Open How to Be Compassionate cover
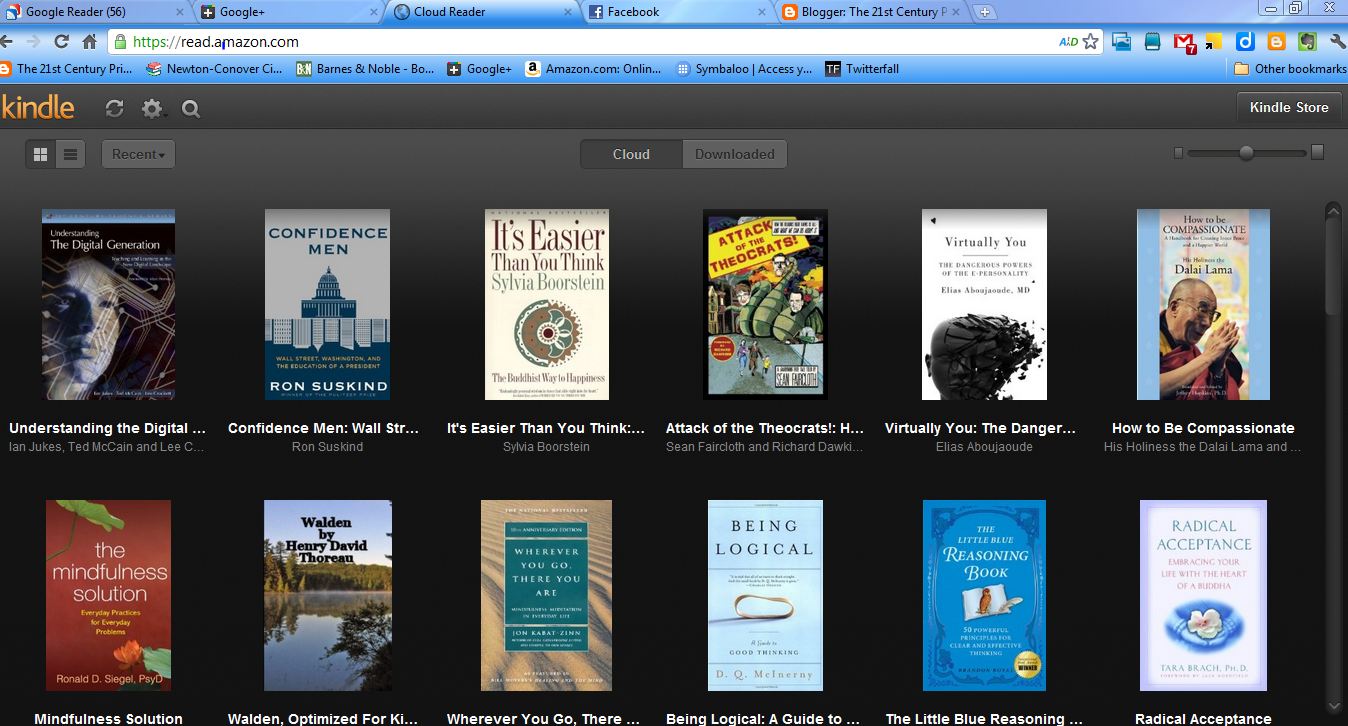The height and width of the screenshot is (726, 1348). click(x=1203, y=304)
